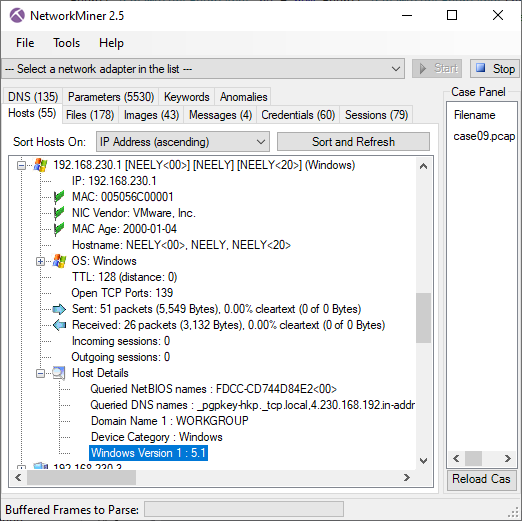
Task: Click the host tree scroll left arrow
Action: (18, 478)
